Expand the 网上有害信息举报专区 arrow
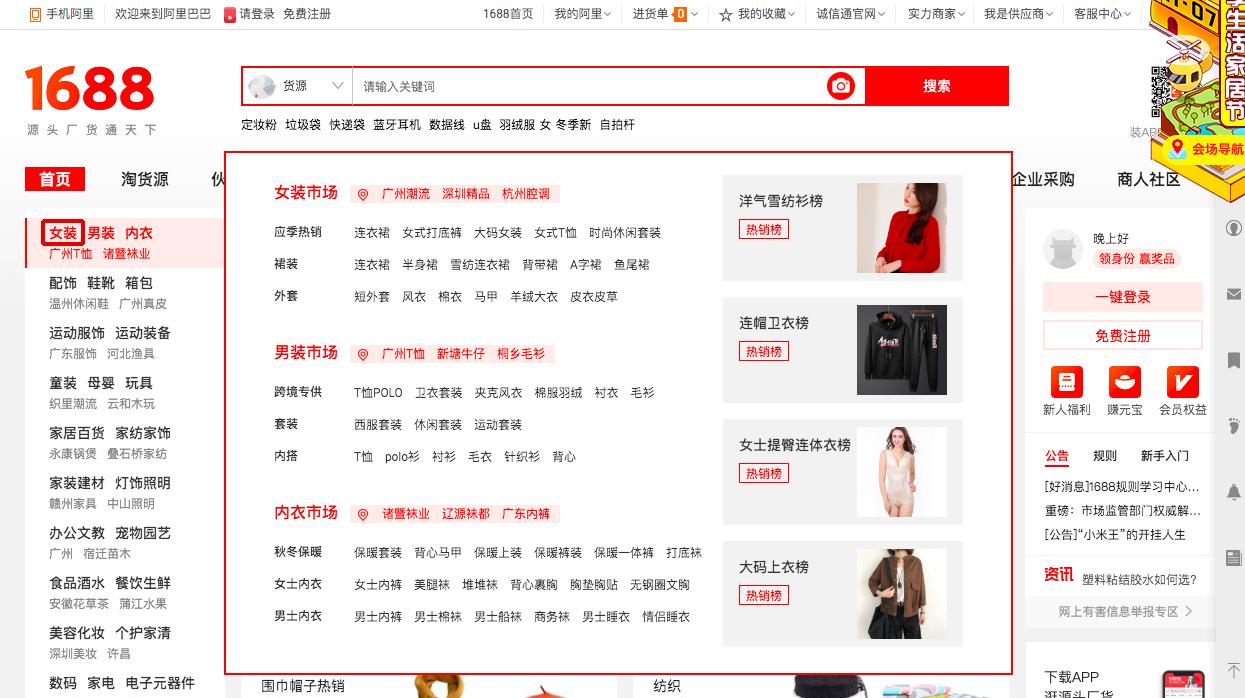This screenshot has height=698, width=1245. [x=1188, y=611]
